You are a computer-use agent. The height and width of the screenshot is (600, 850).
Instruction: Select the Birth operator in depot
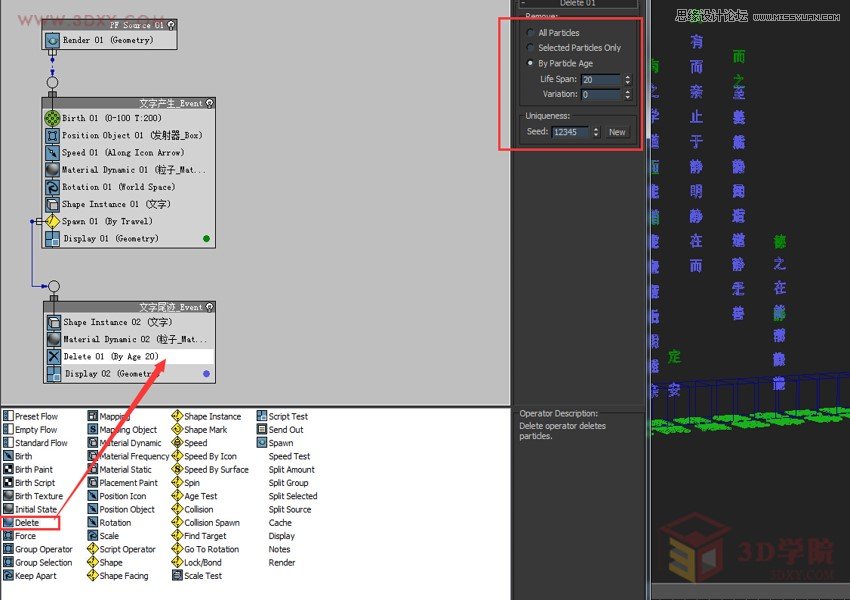(x=18, y=456)
